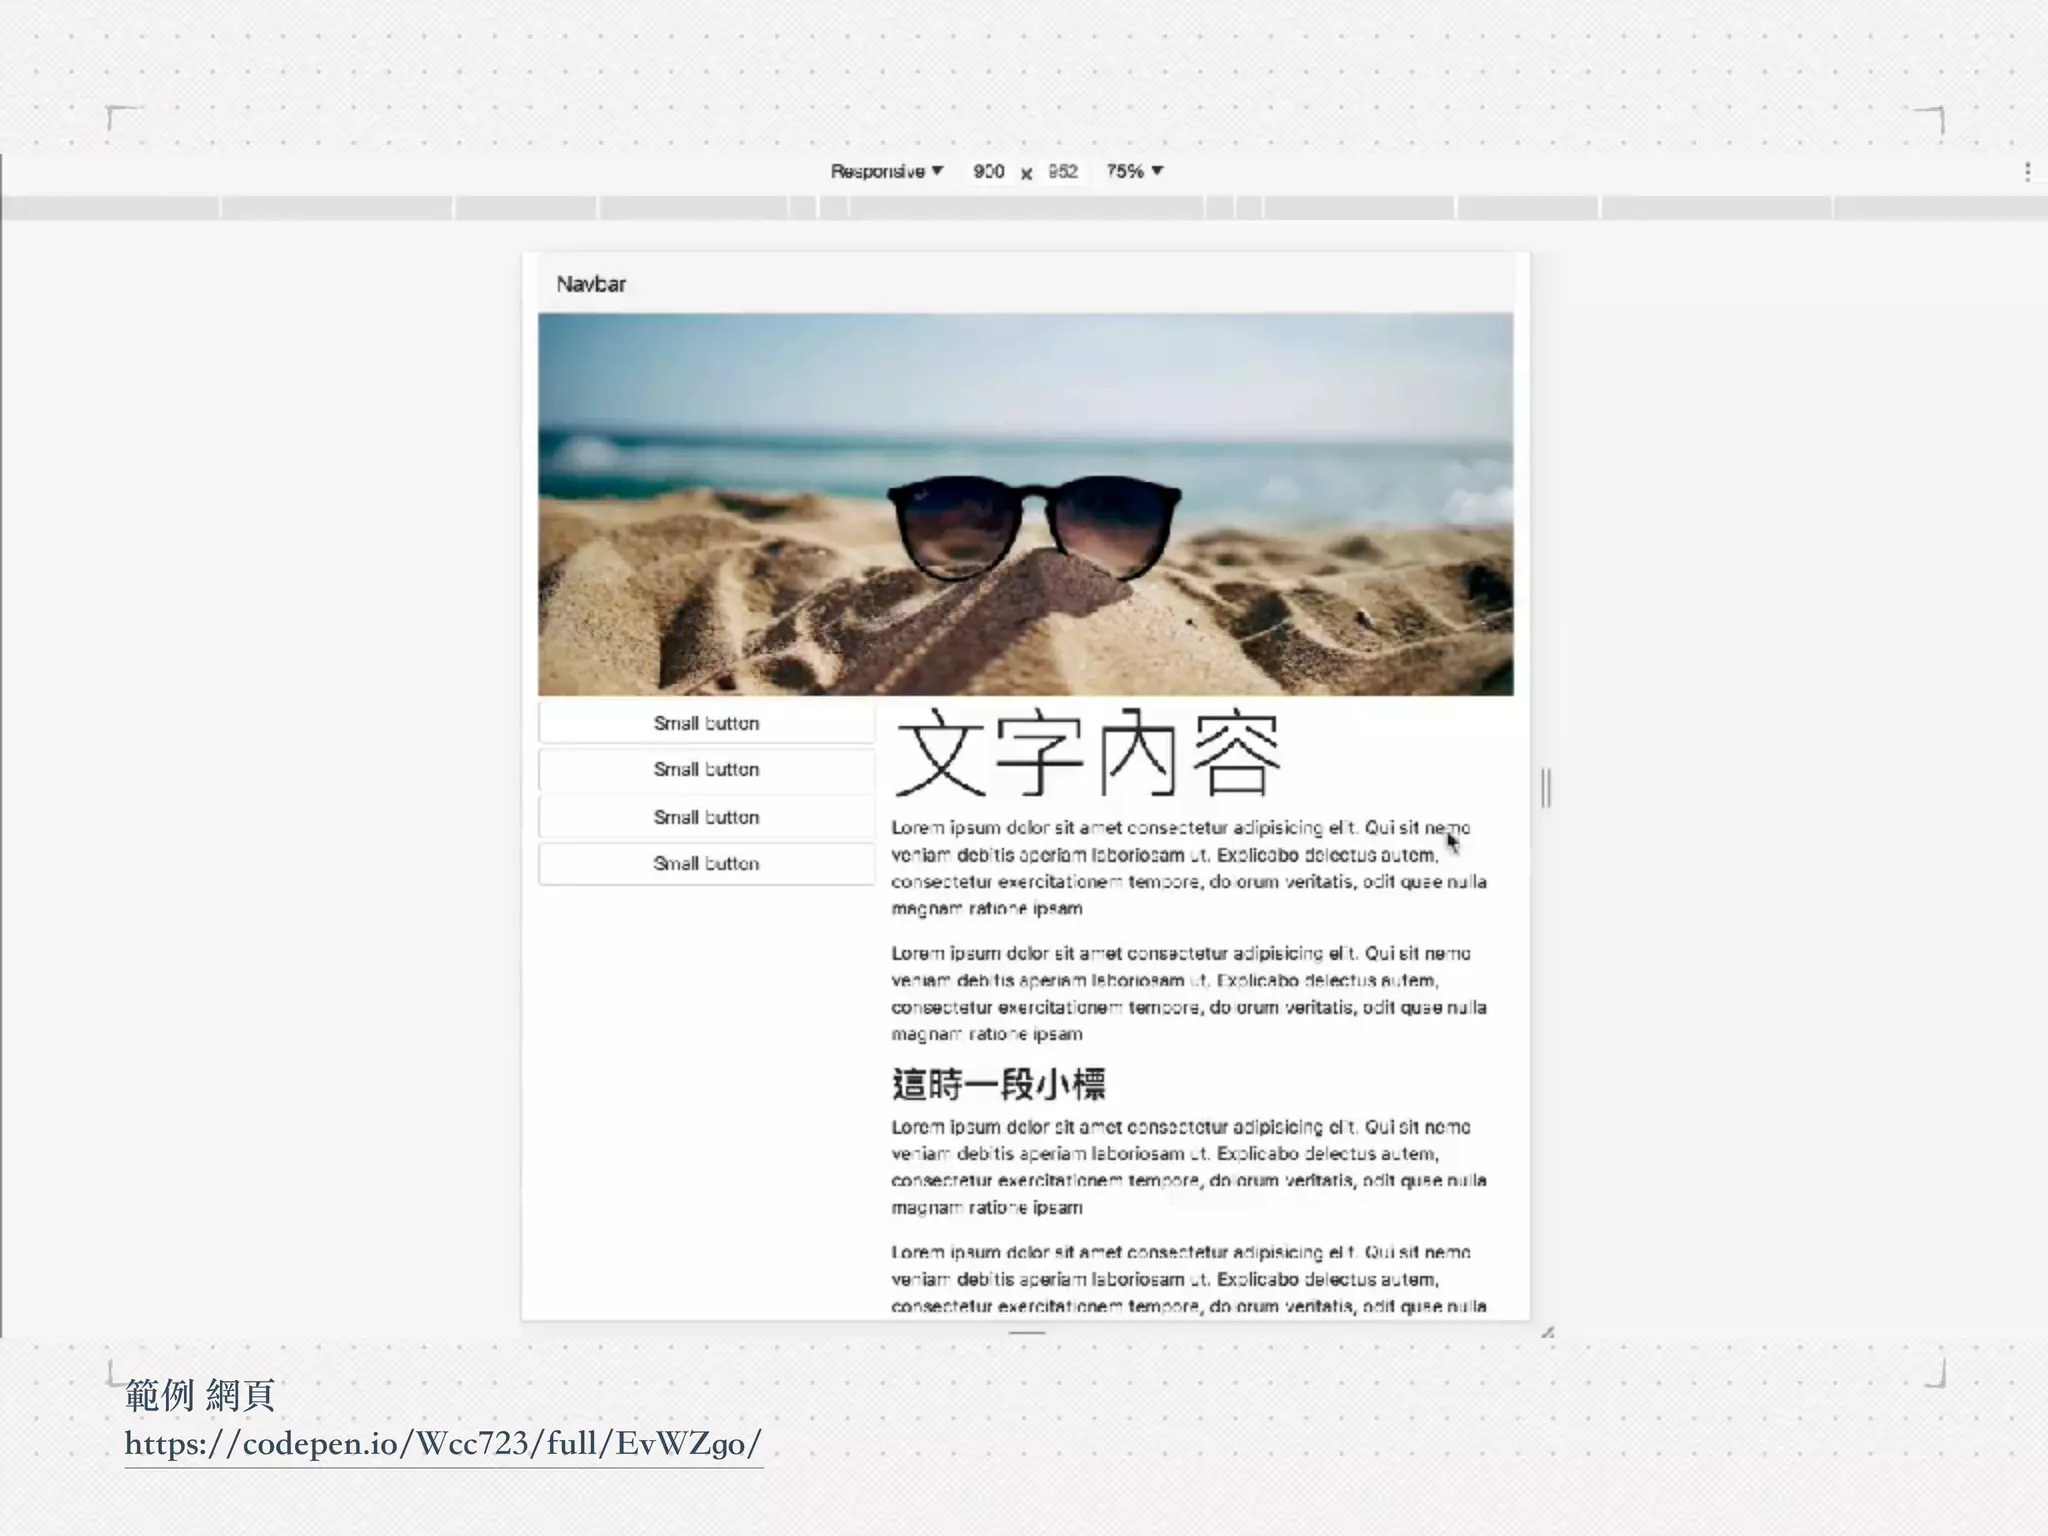Click the fourth Small button
Screen dimensions: 2048x1536
click(706, 863)
